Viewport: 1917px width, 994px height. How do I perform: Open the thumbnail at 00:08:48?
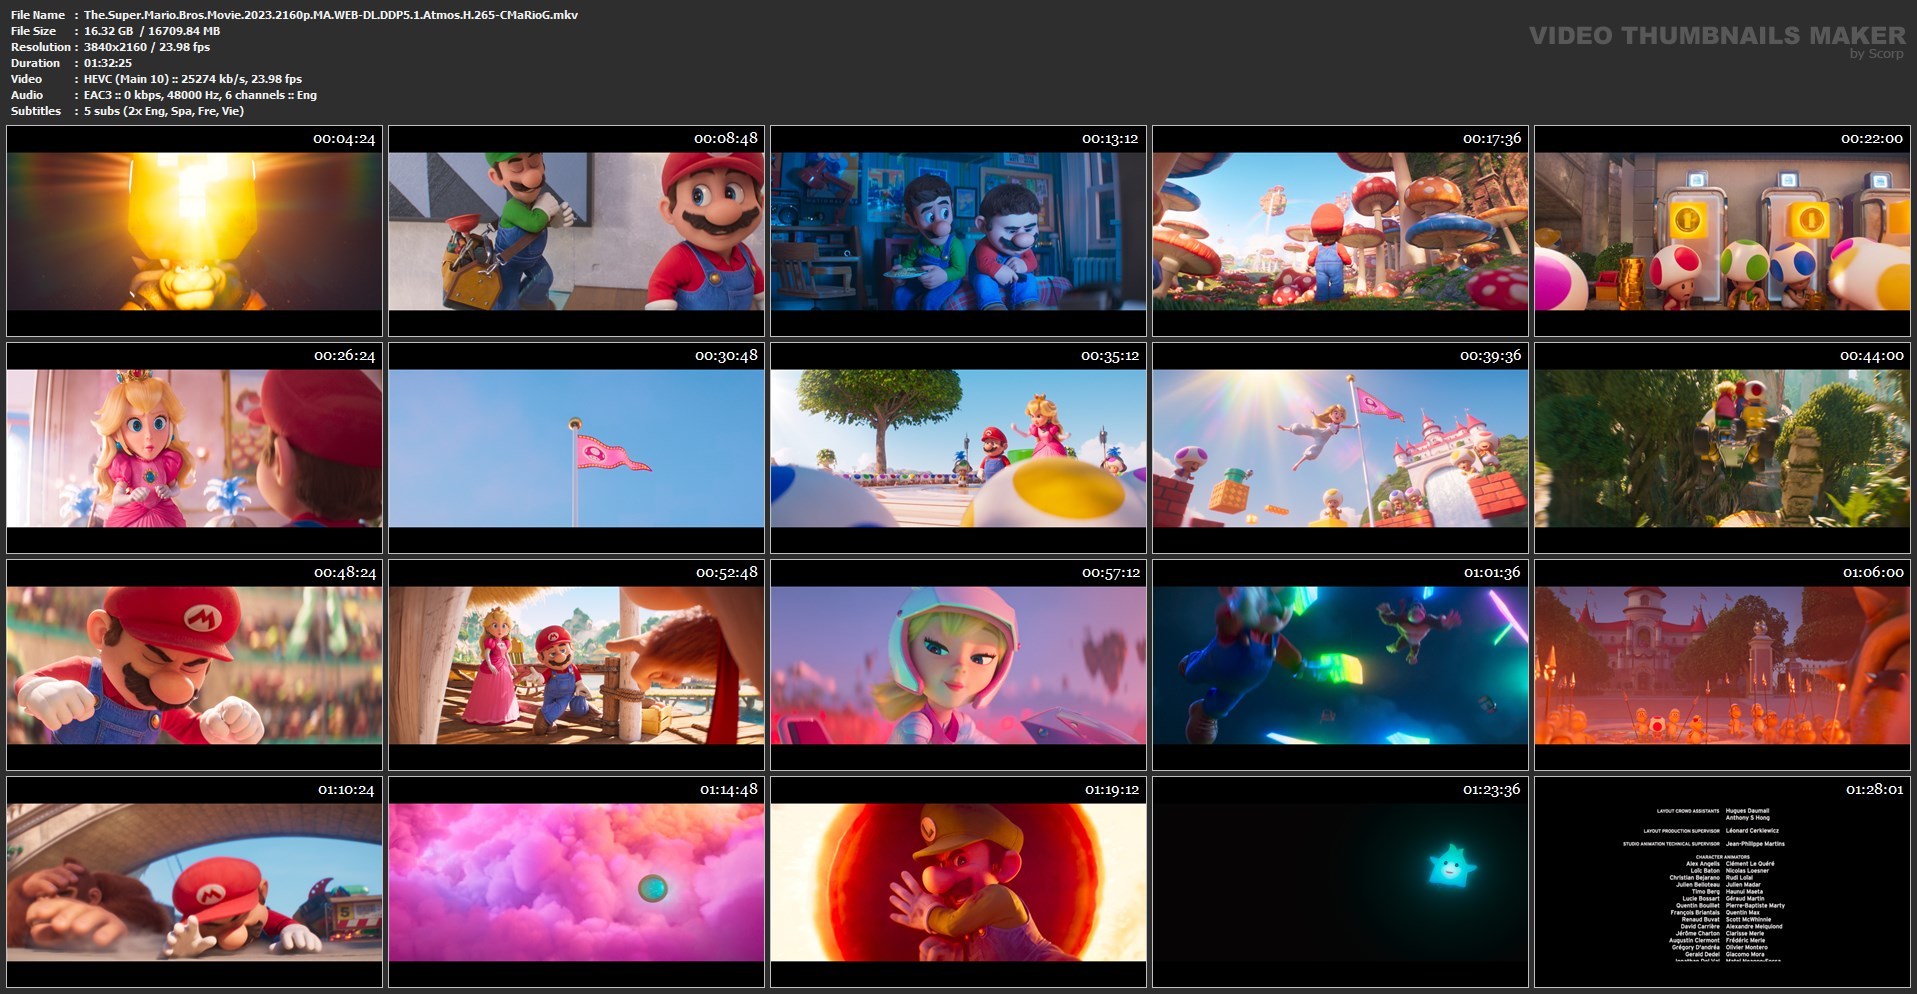[x=576, y=231]
